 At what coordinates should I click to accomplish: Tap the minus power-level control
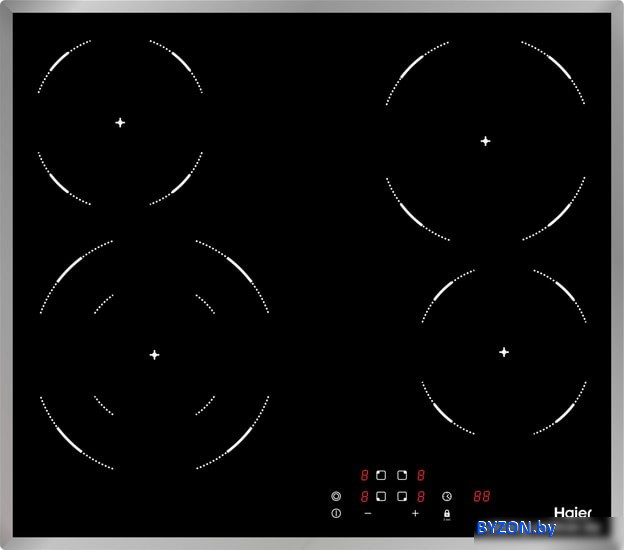tap(368, 513)
